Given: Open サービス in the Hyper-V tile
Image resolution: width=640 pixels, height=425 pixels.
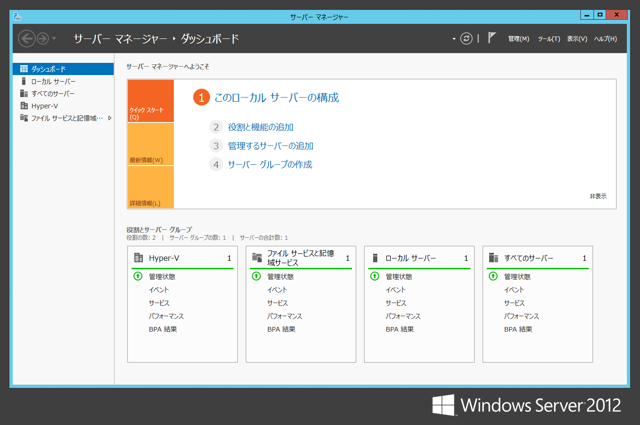Looking at the screenshot, I should tap(159, 303).
